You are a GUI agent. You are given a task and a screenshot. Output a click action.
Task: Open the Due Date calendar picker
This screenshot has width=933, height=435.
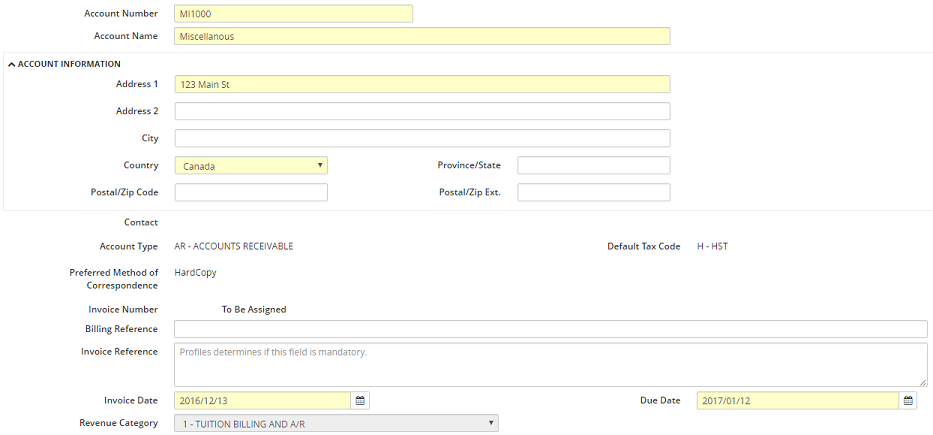click(908, 401)
